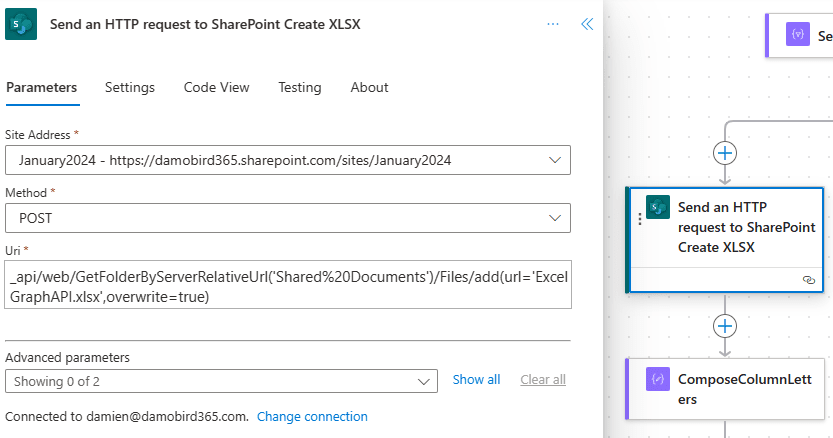Click the ComposeColumnLetters compose icon

tap(657, 380)
